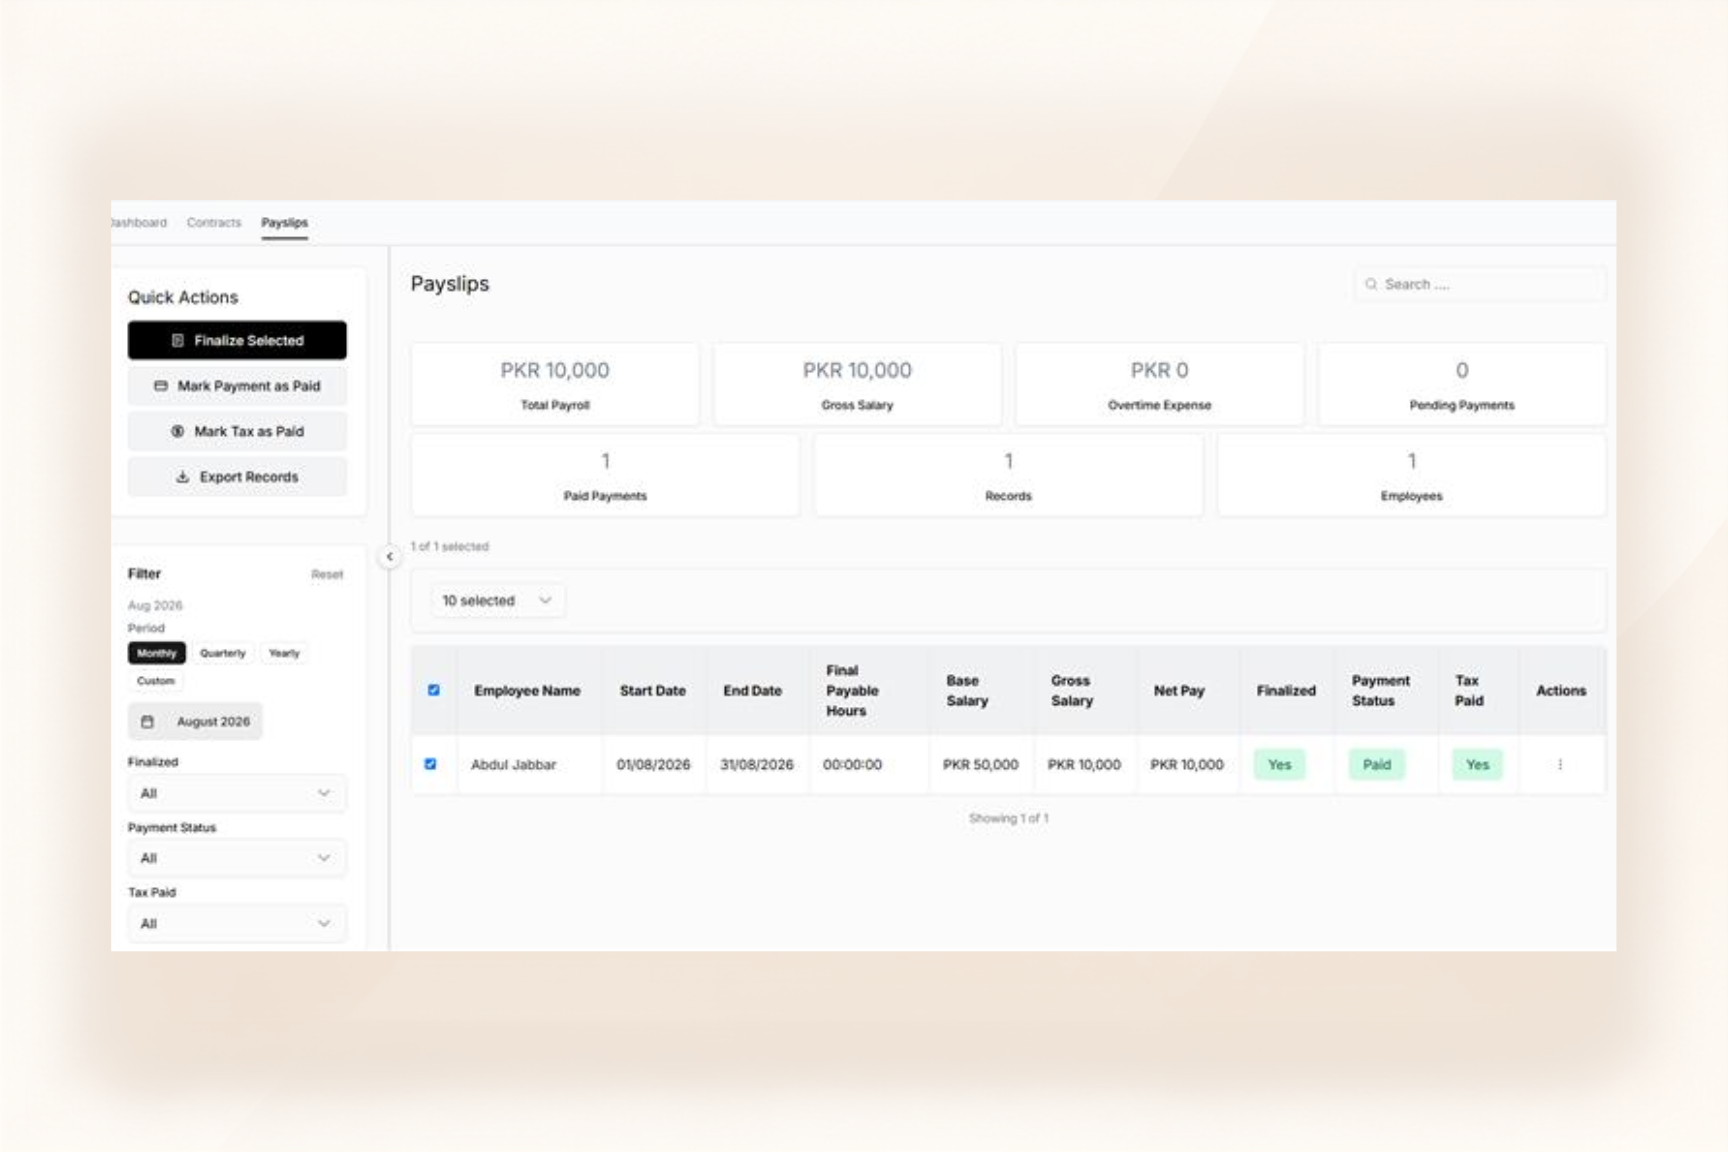
Task: Open the Payslips tab
Action: click(285, 223)
